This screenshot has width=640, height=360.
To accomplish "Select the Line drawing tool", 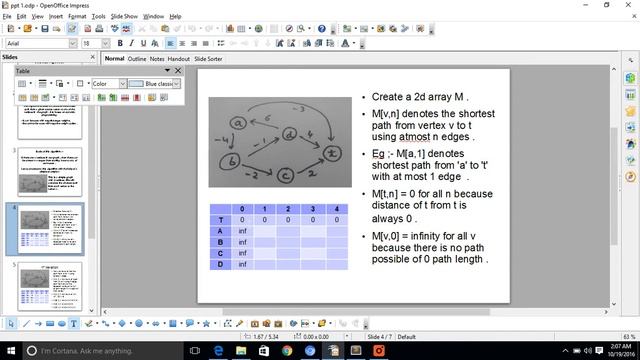I will [26, 324].
